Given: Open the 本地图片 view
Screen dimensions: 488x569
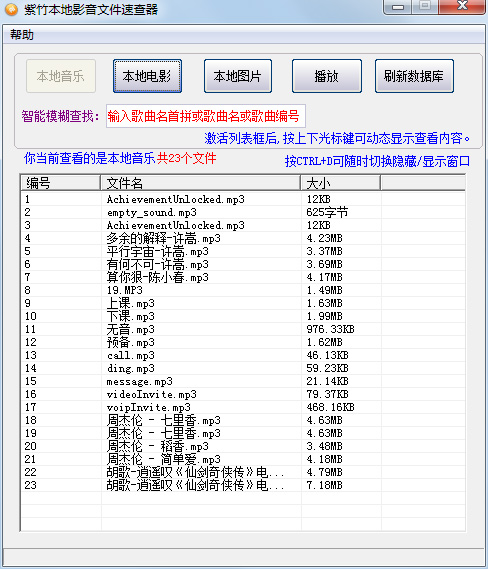Looking at the screenshot, I should coord(237,76).
